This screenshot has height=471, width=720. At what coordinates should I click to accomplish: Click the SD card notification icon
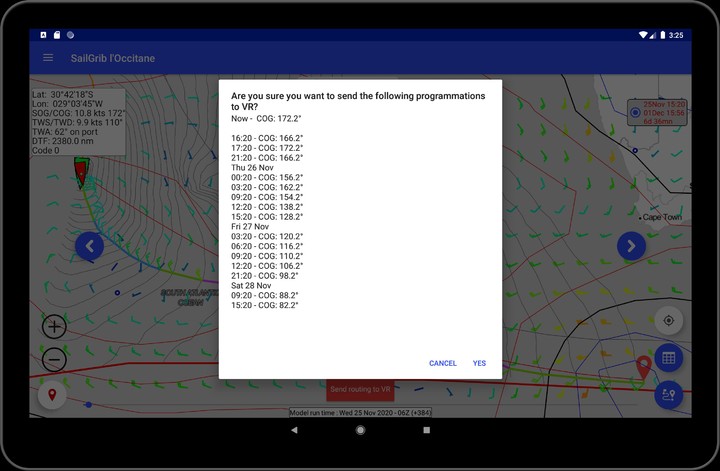pyautogui.click(x=57, y=35)
